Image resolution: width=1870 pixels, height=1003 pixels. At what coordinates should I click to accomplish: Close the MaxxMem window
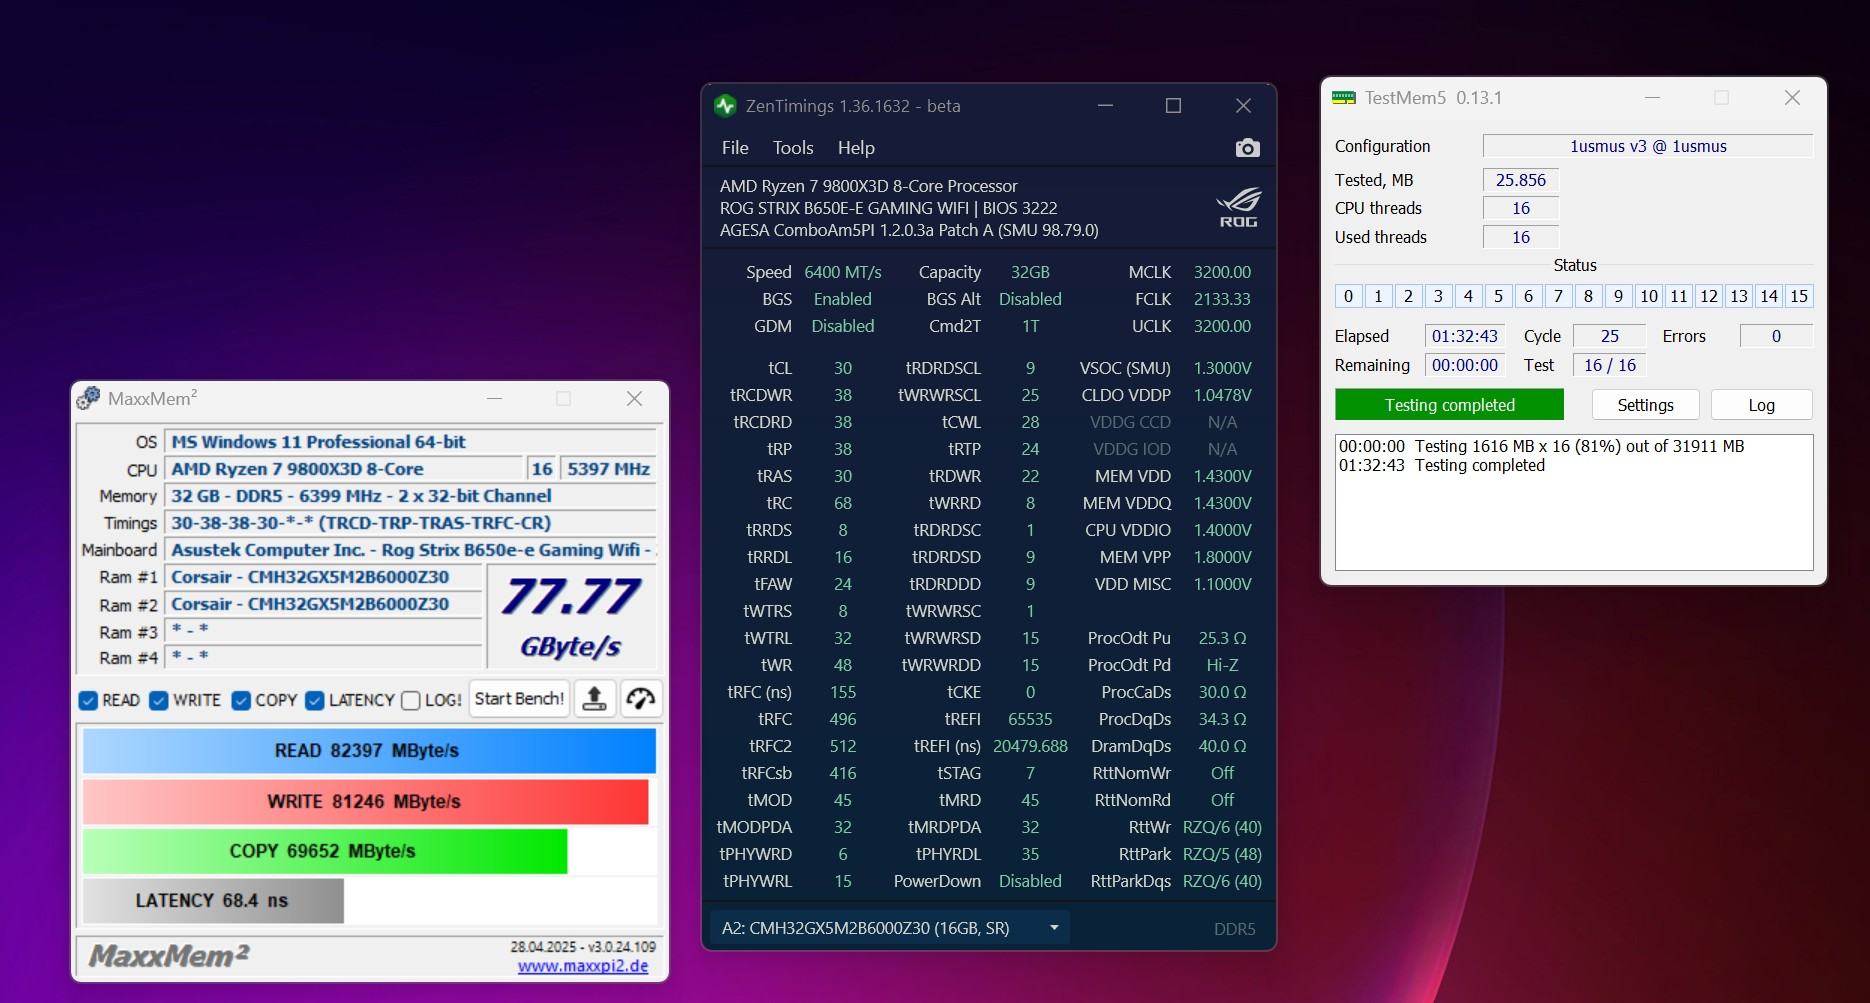pyautogui.click(x=634, y=398)
